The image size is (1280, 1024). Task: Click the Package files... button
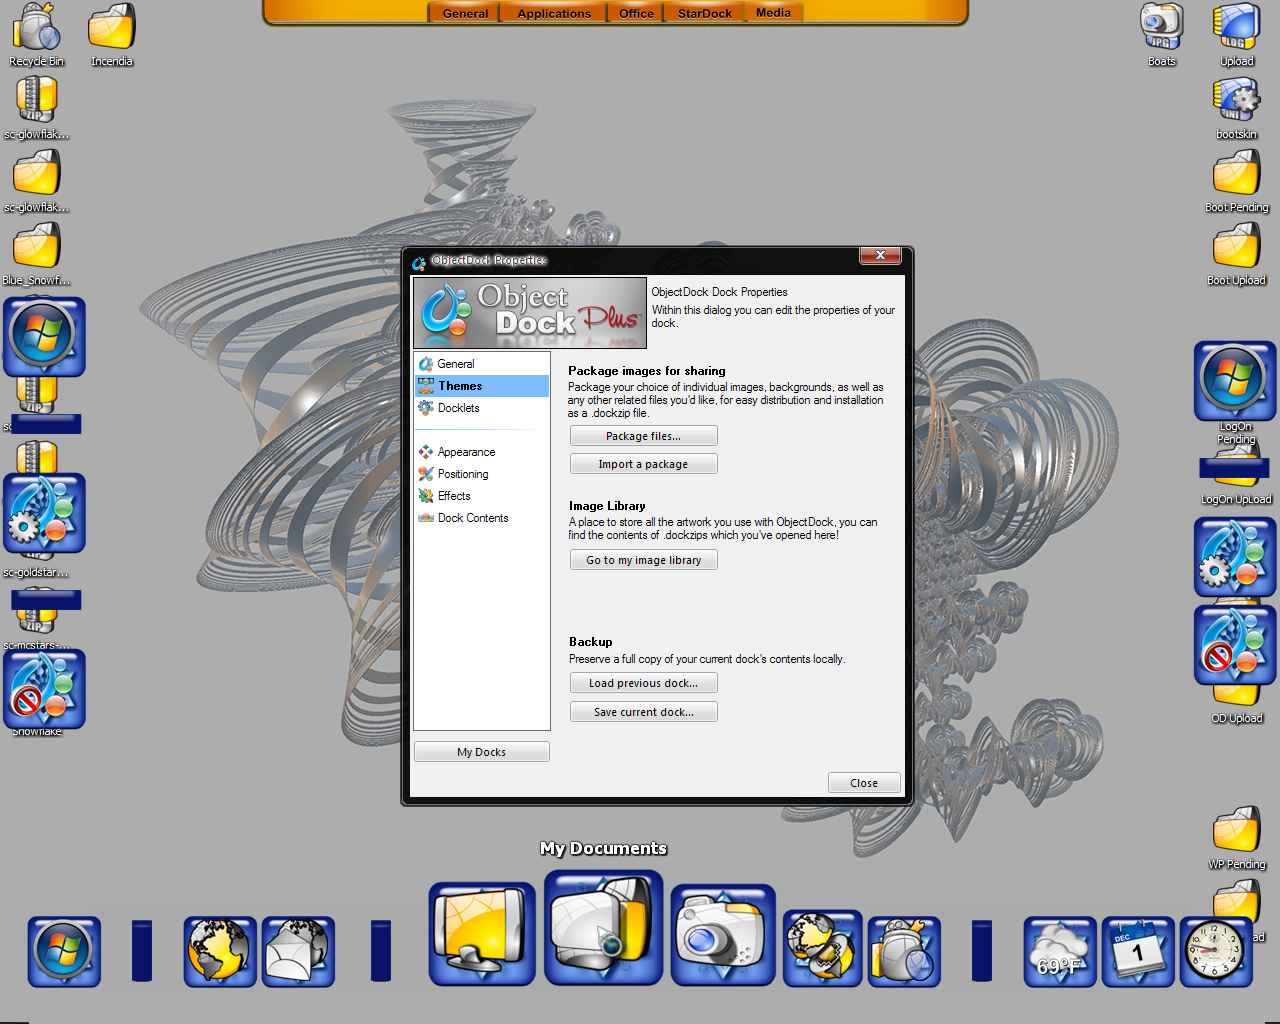[x=644, y=436]
